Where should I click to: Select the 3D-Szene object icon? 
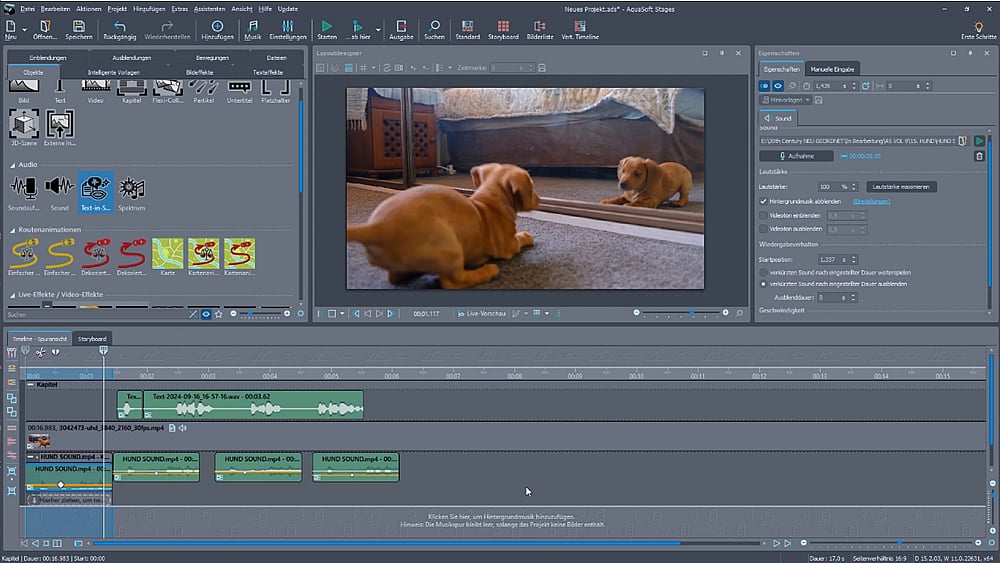(24, 124)
